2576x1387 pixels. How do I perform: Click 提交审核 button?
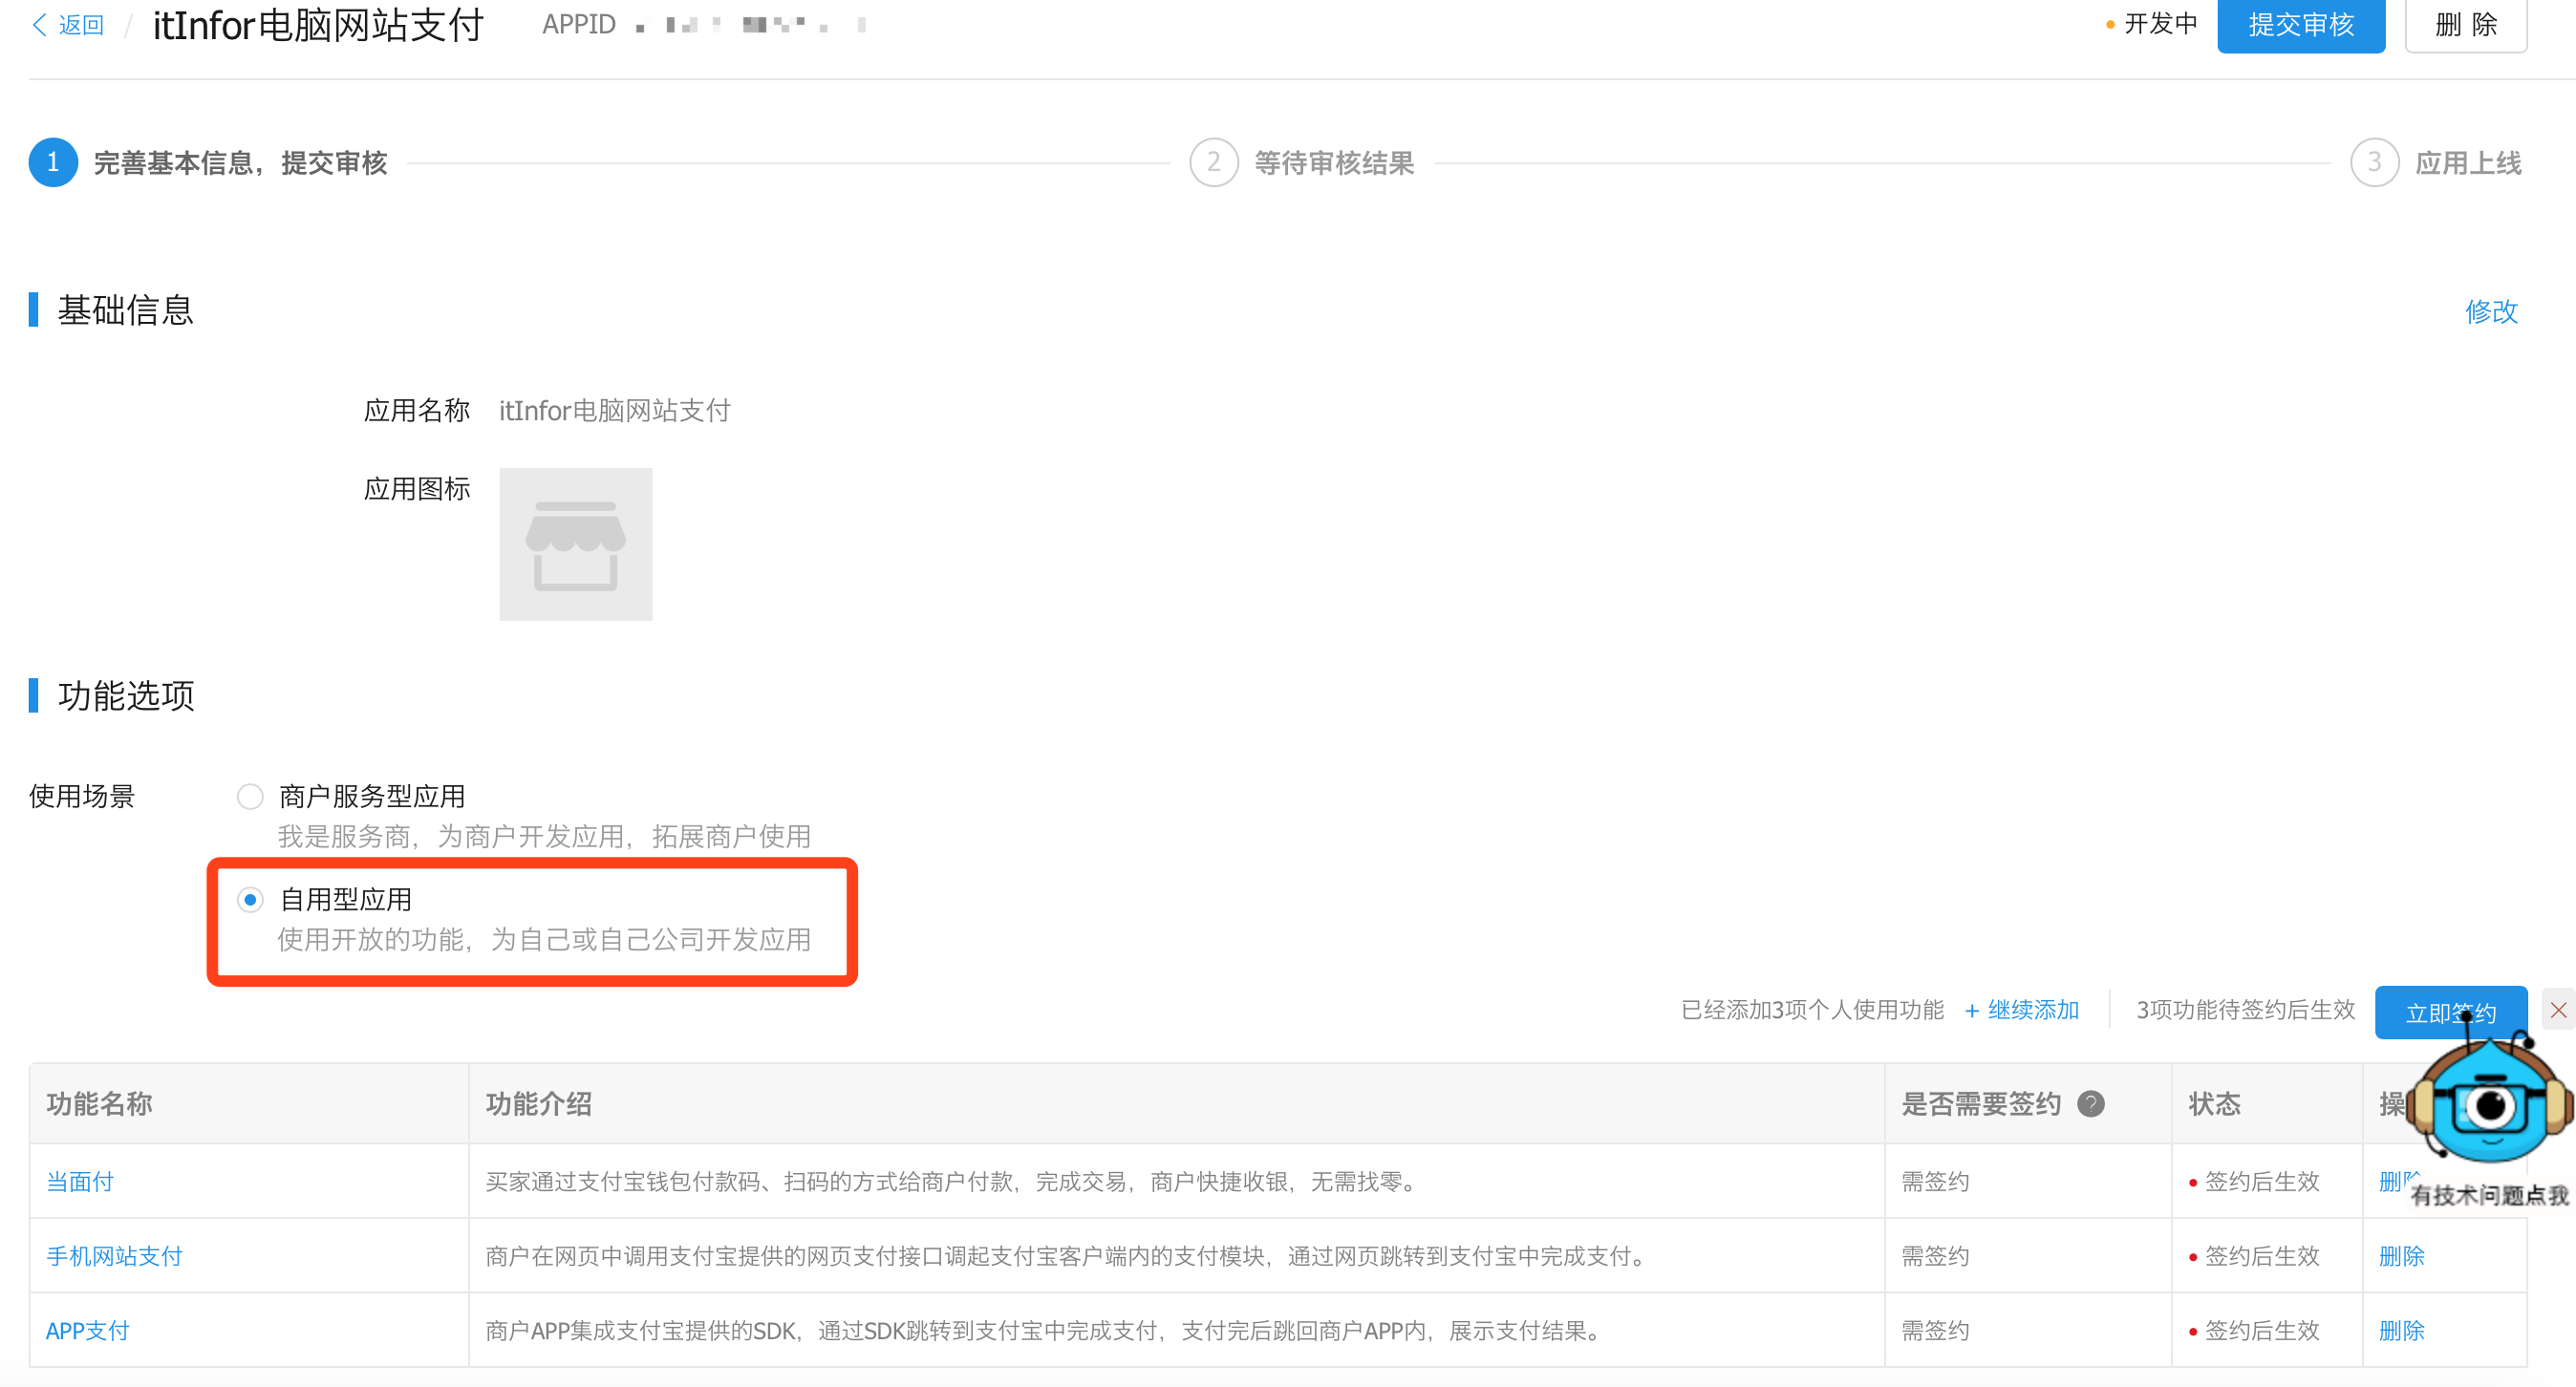pyautogui.click(x=2300, y=25)
